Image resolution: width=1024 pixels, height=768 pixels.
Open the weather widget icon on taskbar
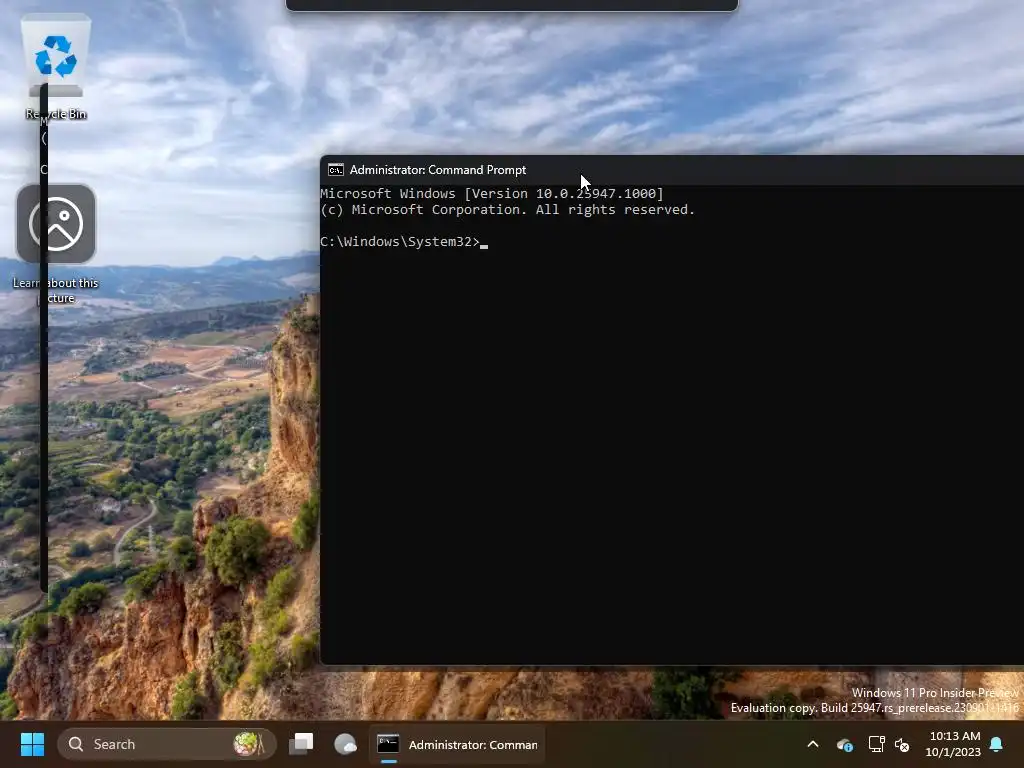tap(345, 744)
